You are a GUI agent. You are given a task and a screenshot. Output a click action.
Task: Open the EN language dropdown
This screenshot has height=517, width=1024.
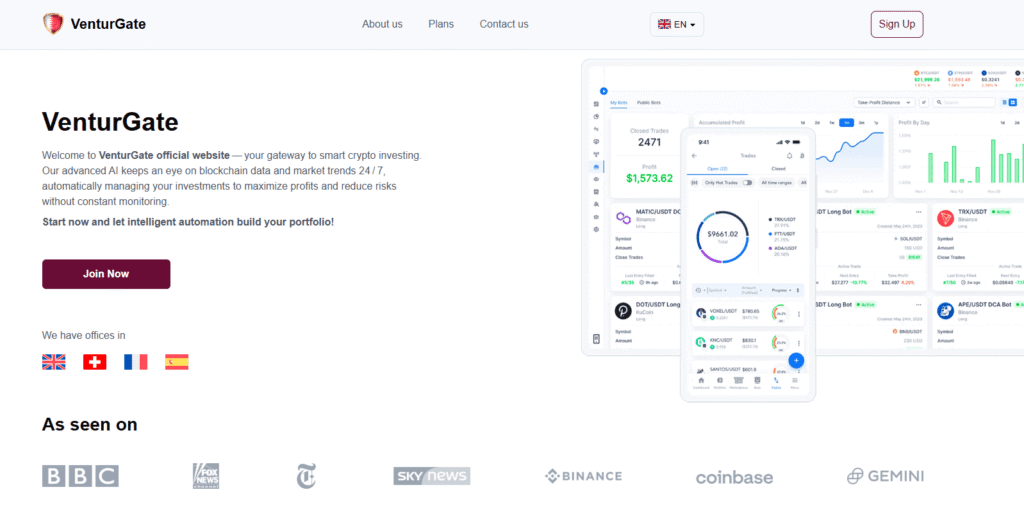677,24
